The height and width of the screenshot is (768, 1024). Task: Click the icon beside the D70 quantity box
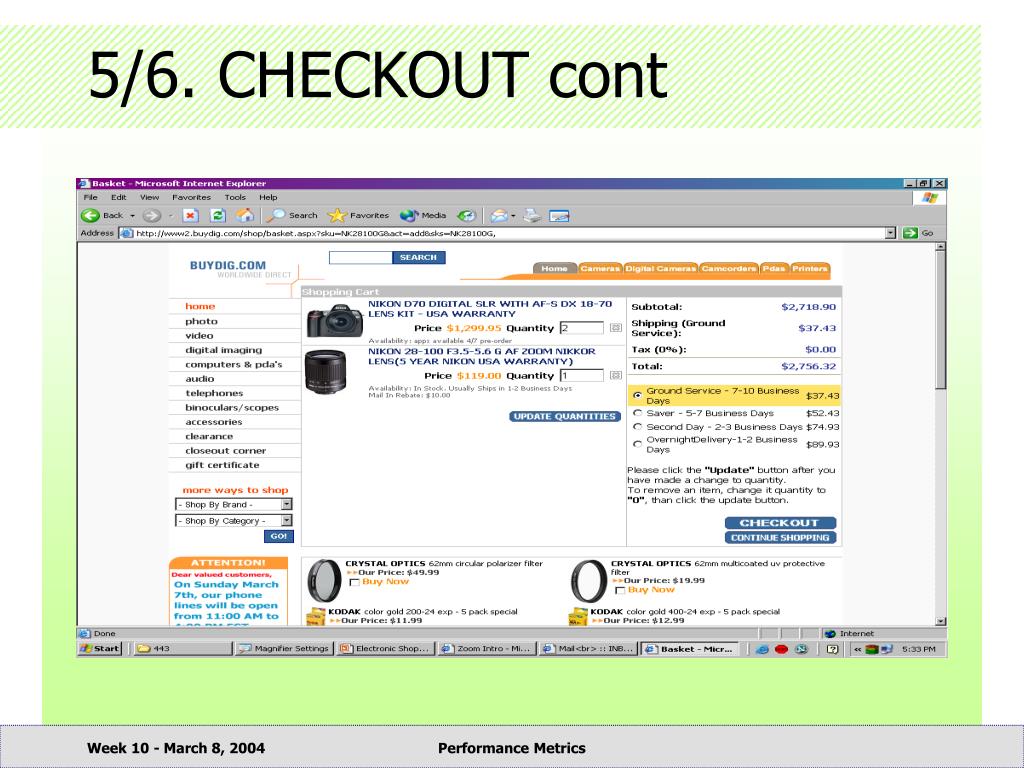[x=615, y=328]
